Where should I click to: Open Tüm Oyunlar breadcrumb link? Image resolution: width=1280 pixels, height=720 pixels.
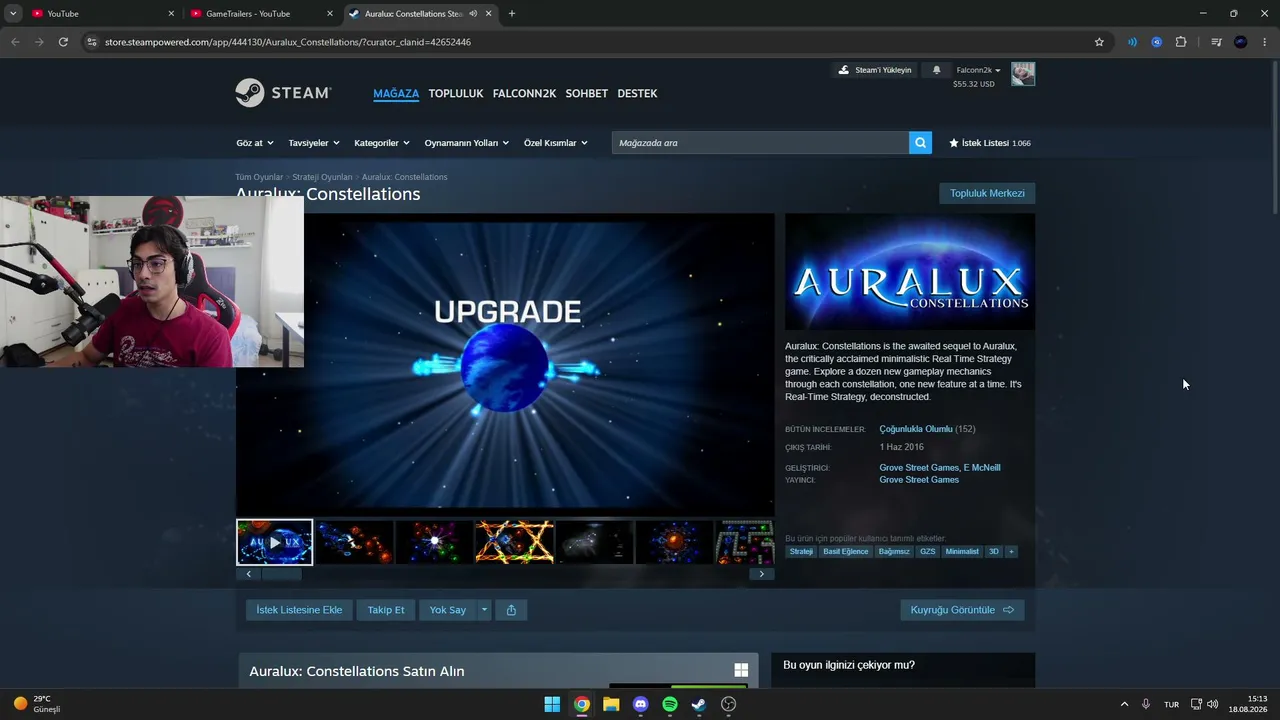pyautogui.click(x=259, y=177)
